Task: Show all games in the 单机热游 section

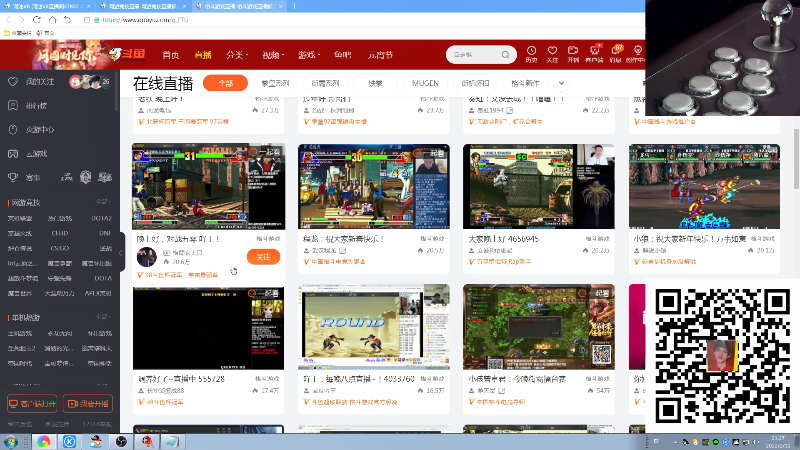Action: coord(103,317)
